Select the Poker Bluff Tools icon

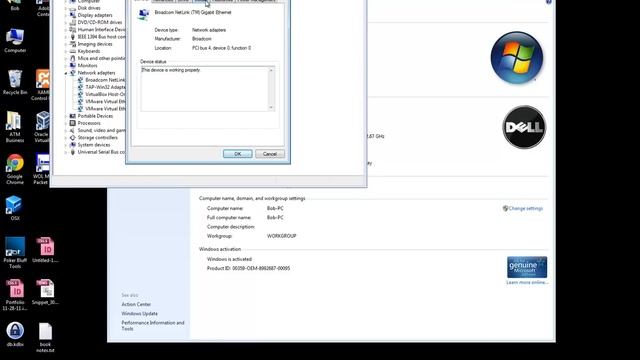(x=15, y=253)
